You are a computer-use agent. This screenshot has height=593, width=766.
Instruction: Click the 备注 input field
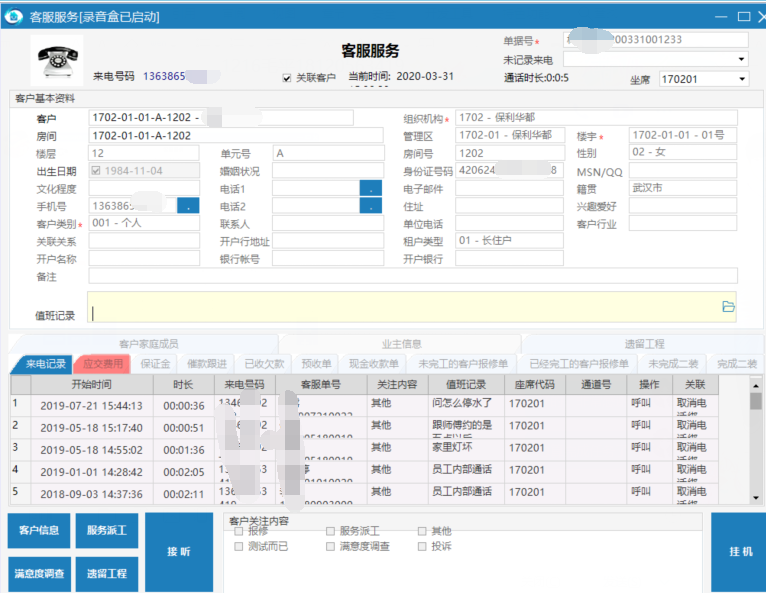pos(413,275)
